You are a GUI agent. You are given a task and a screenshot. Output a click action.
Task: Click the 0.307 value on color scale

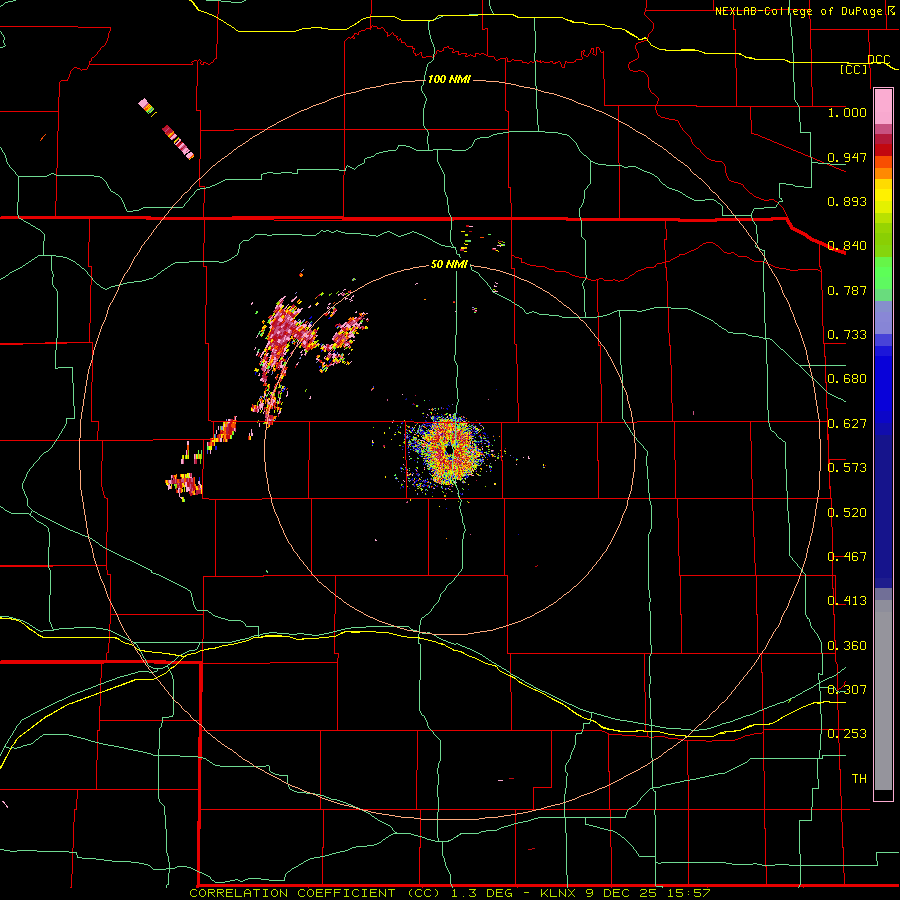coord(847,690)
